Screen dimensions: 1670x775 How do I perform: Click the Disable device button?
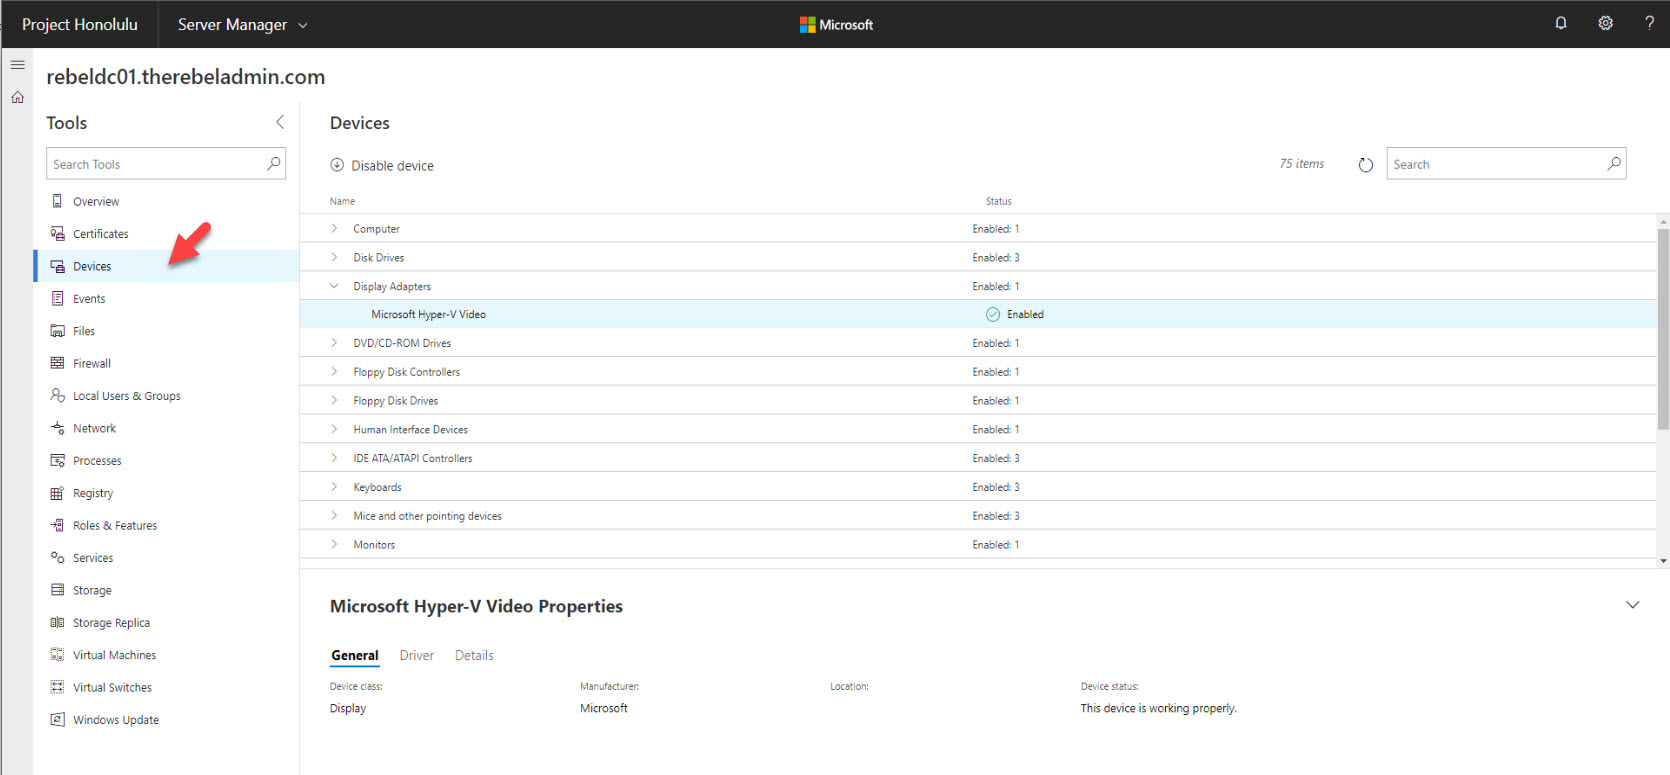point(382,165)
